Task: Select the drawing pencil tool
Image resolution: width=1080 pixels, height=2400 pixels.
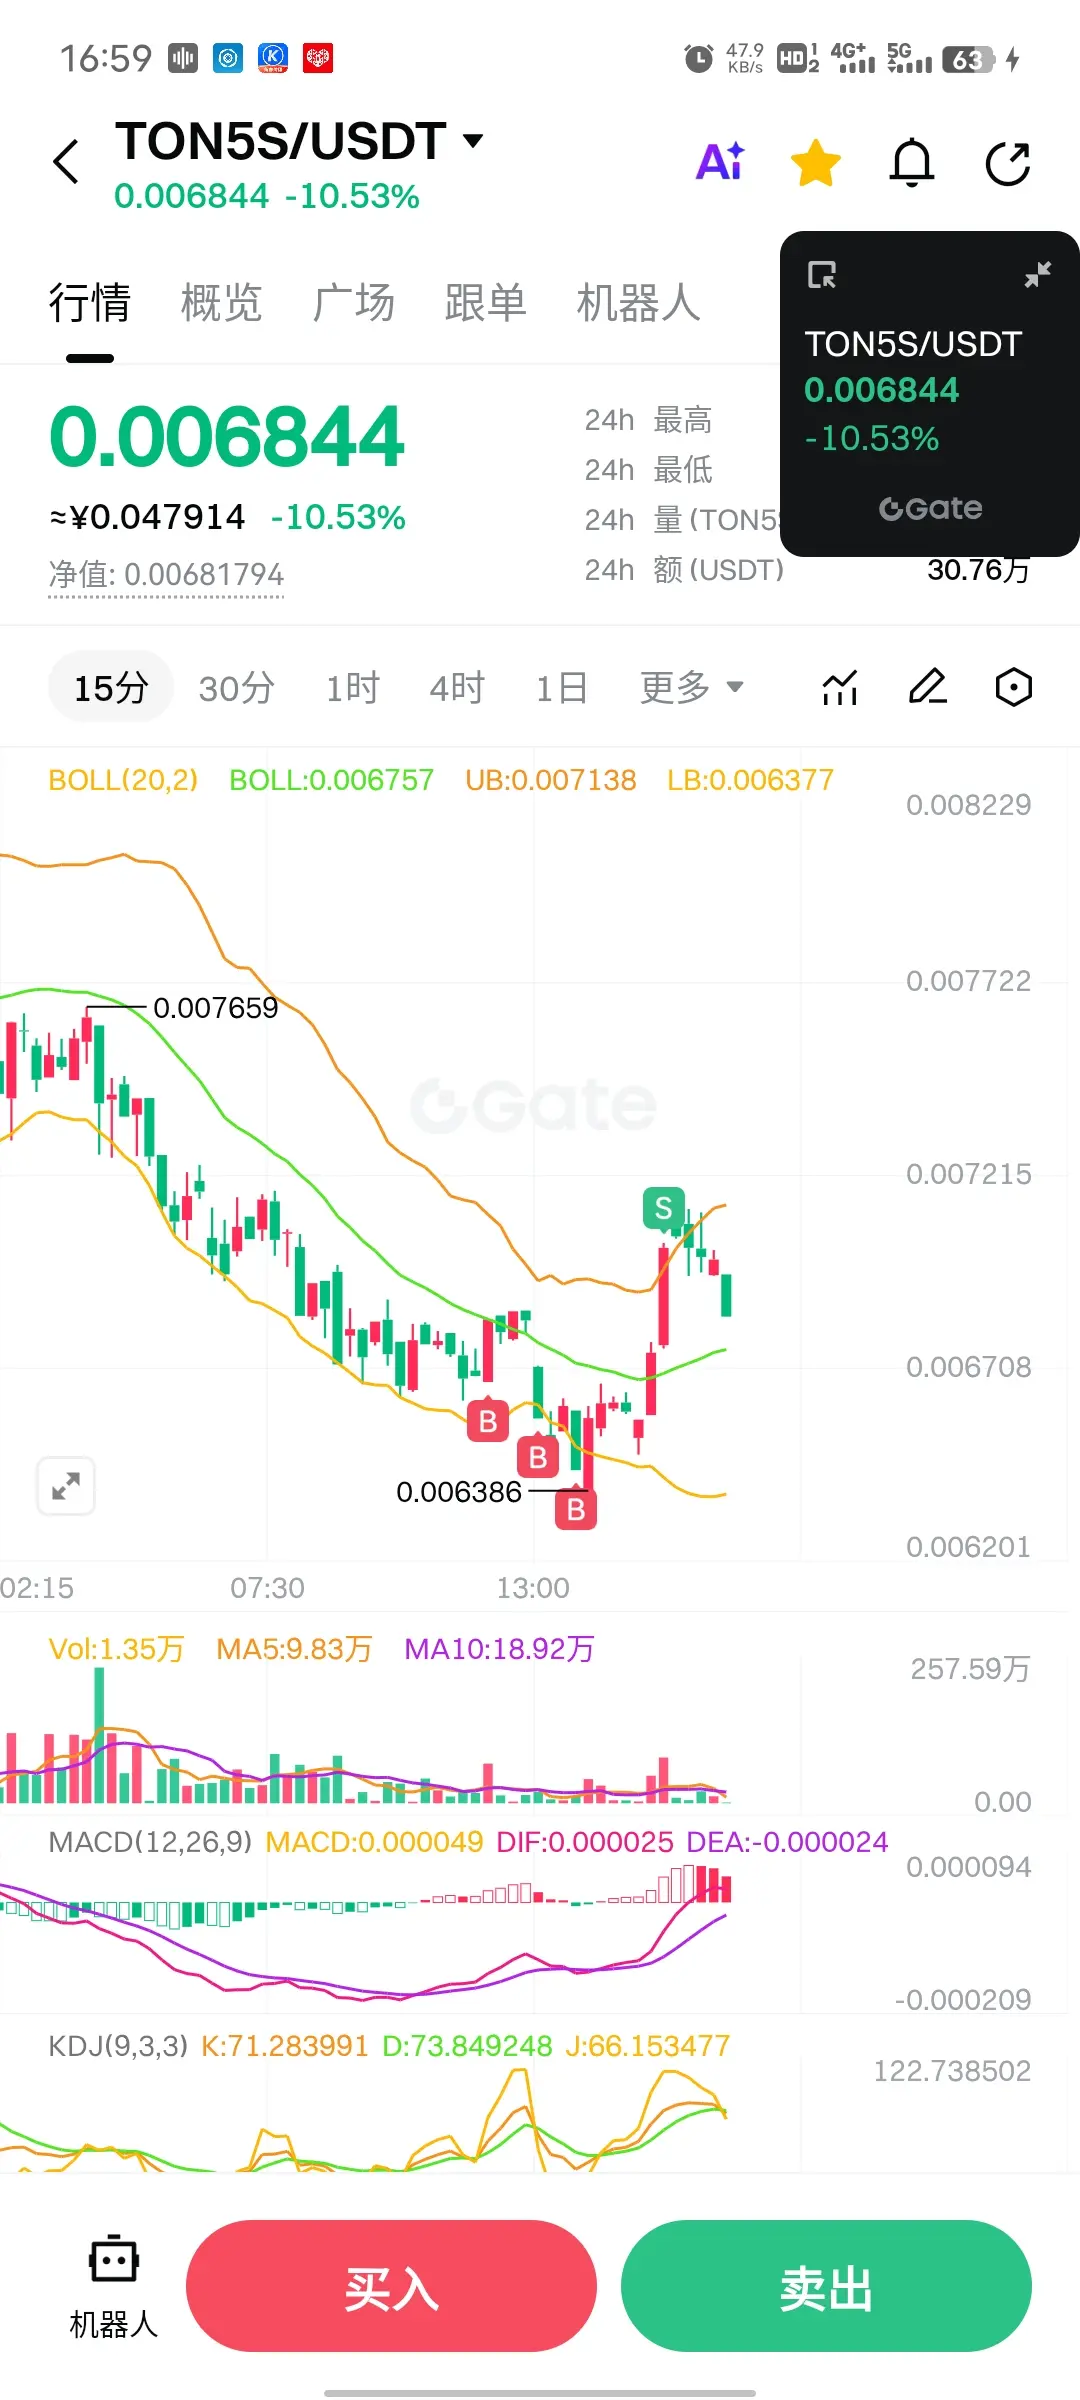Action: [x=927, y=687]
